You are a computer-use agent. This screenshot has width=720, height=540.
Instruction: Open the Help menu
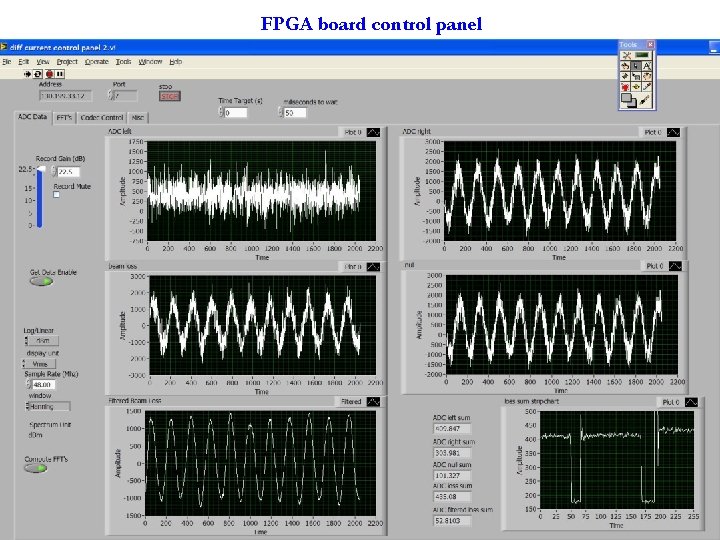175,62
